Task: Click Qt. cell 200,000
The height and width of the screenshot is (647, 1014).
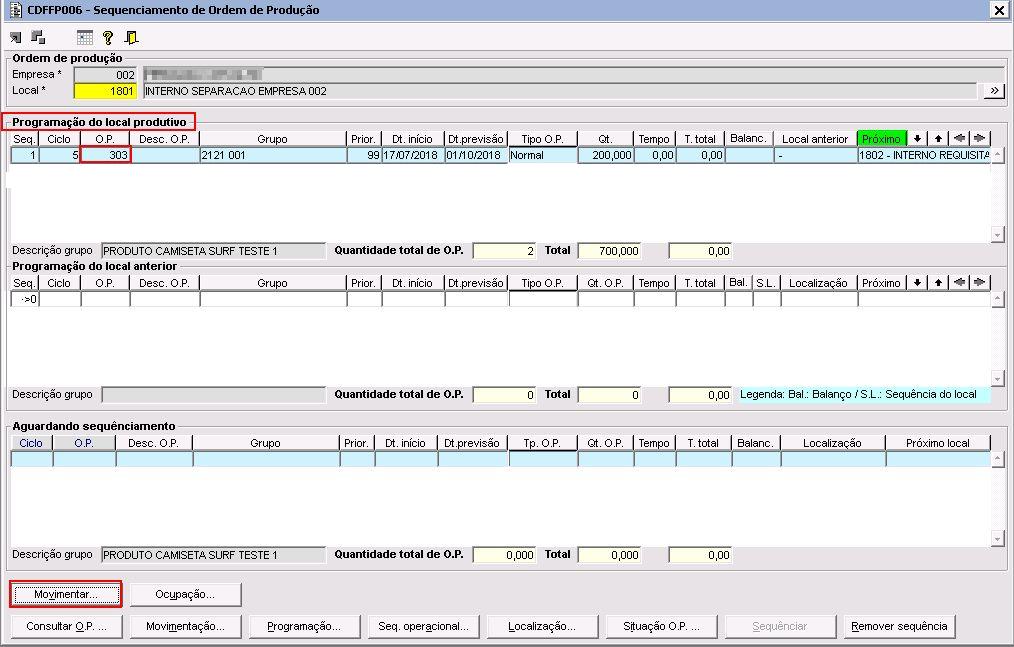Action: click(605, 155)
